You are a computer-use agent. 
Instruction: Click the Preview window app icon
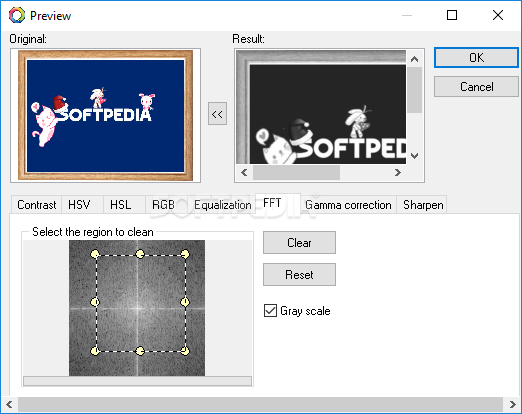click(17, 15)
